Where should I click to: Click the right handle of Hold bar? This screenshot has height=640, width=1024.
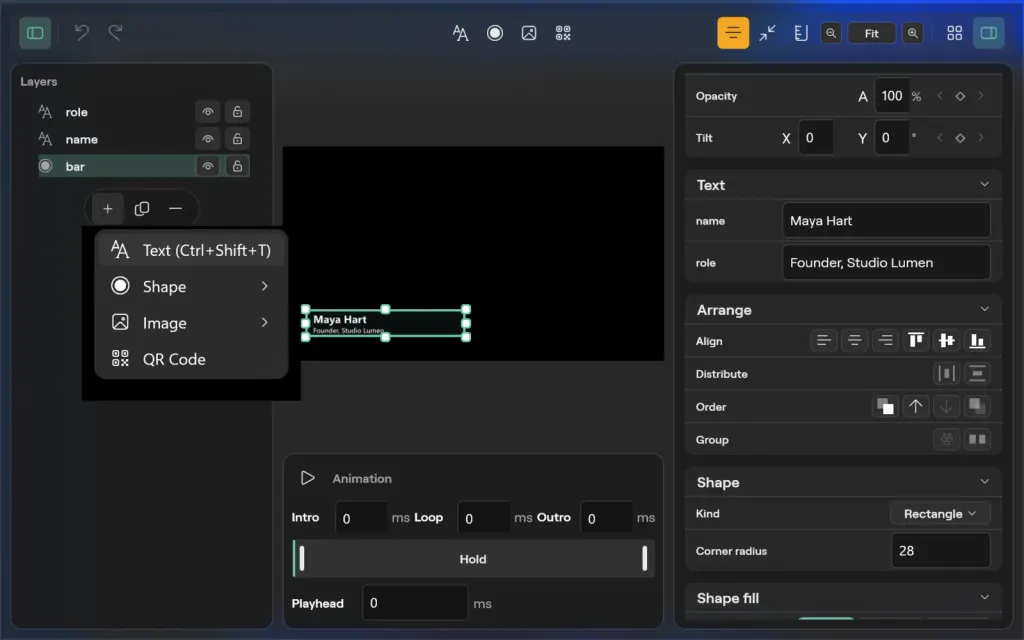[645, 559]
